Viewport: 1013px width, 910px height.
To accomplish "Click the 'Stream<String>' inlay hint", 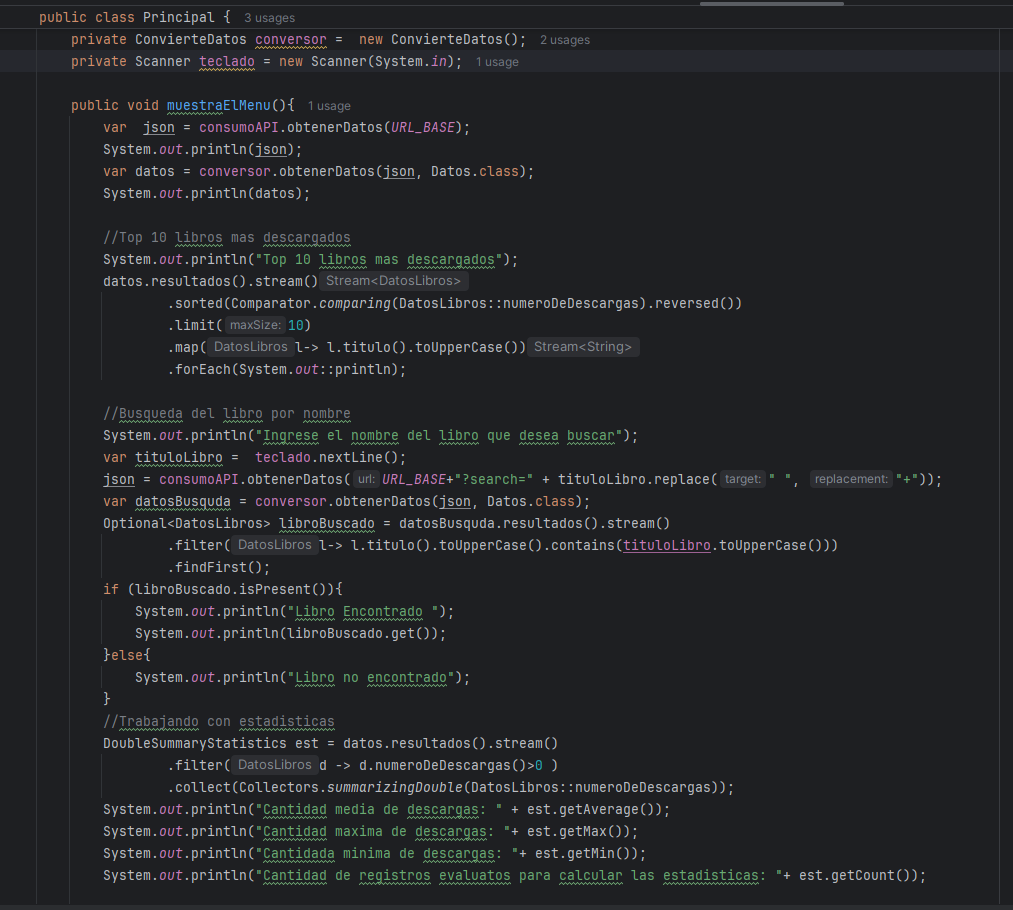I will click(583, 347).
